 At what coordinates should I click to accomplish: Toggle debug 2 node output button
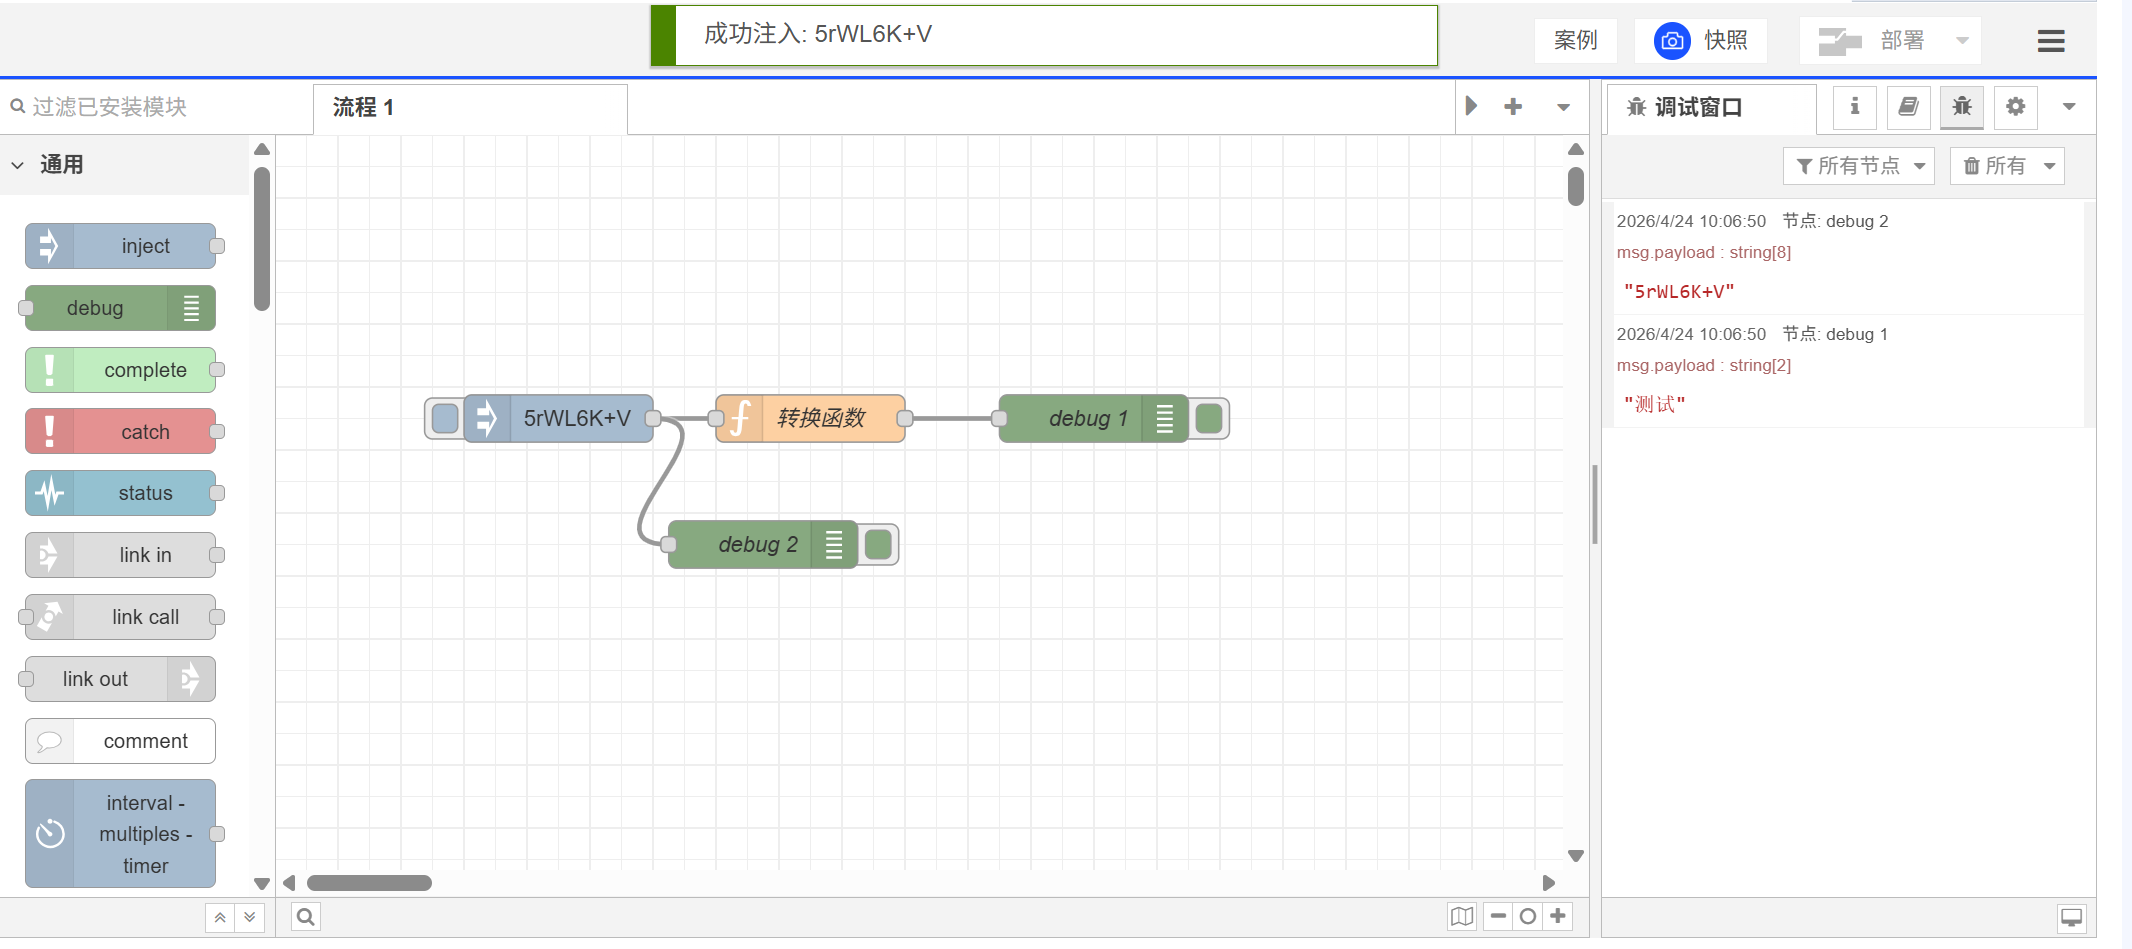(x=878, y=544)
